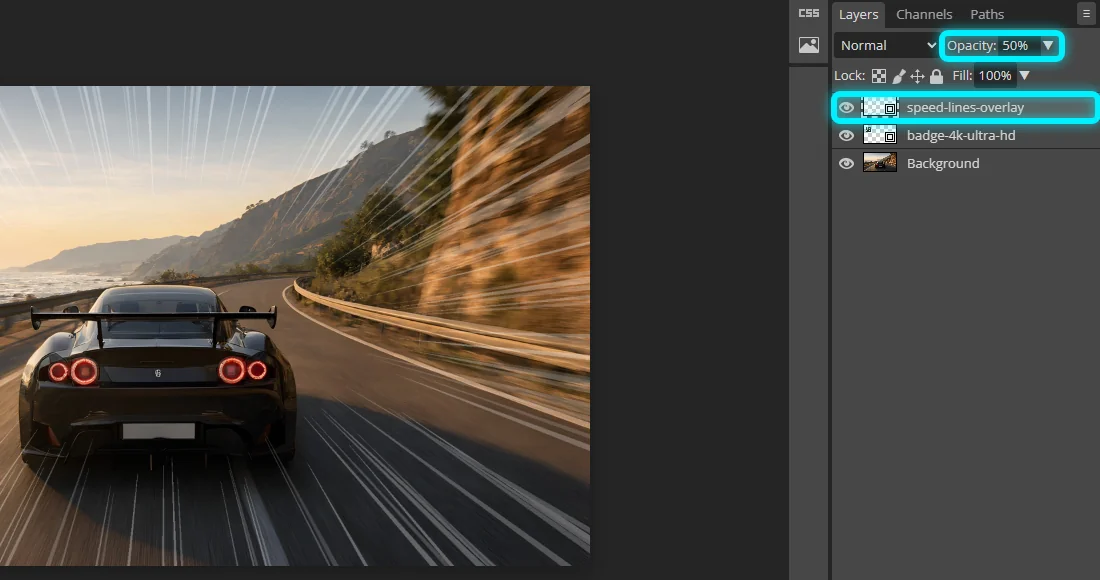This screenshot has height=580, width=1100.
Task: Open the Opacity slider arrow
Action: (x=1047, y=46)
